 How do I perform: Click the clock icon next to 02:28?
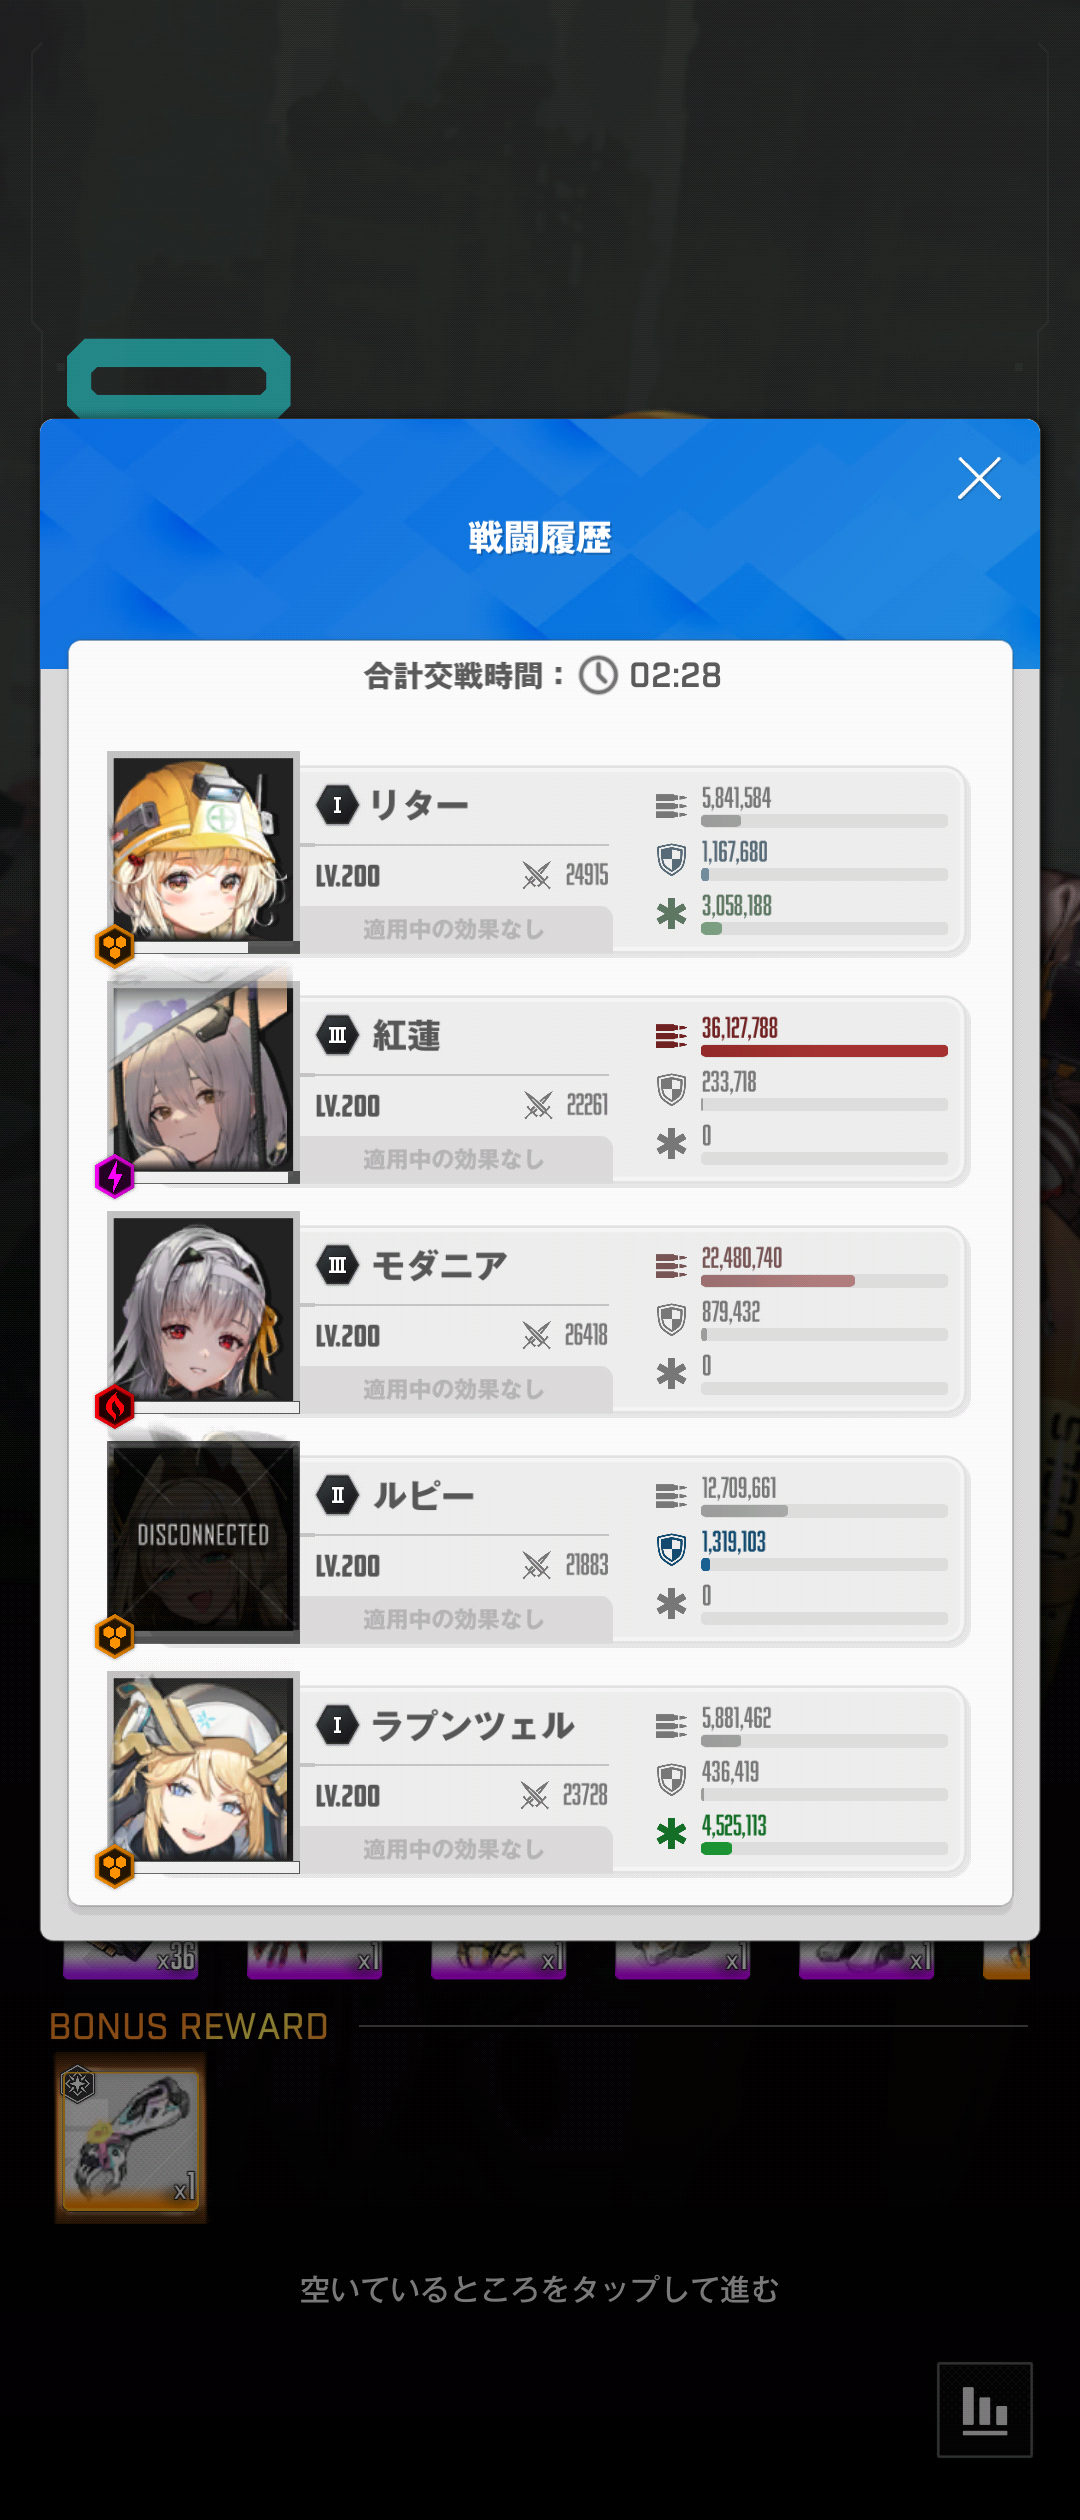599,675
